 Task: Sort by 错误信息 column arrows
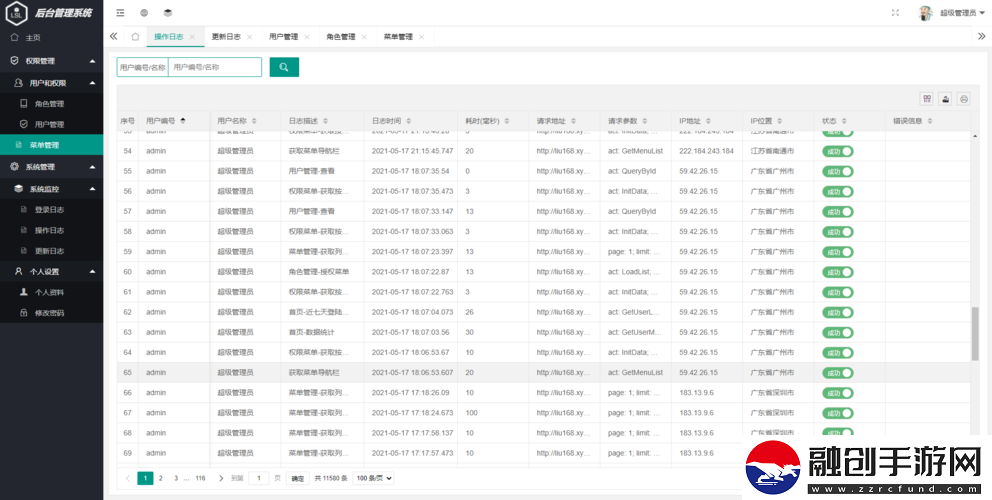(x=928, y=120)
